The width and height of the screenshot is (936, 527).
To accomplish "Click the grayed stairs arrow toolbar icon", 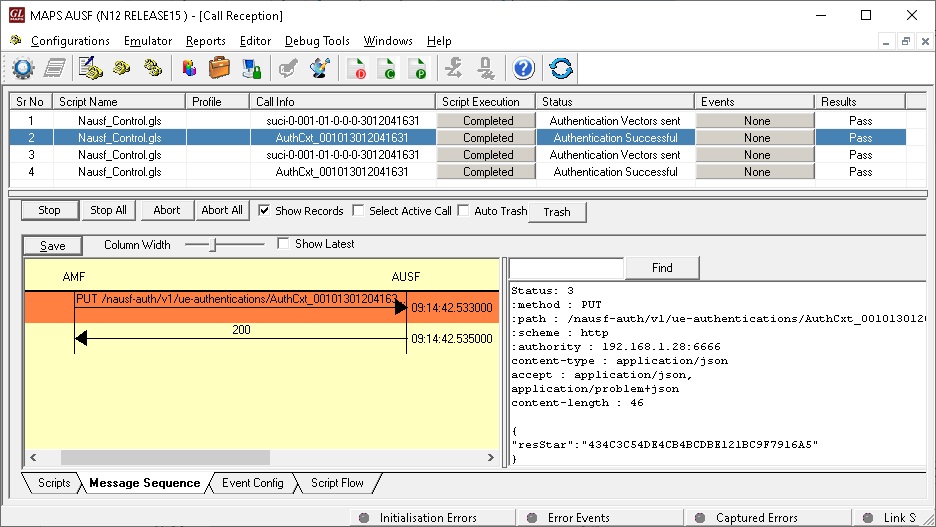I will click(454, 68).
